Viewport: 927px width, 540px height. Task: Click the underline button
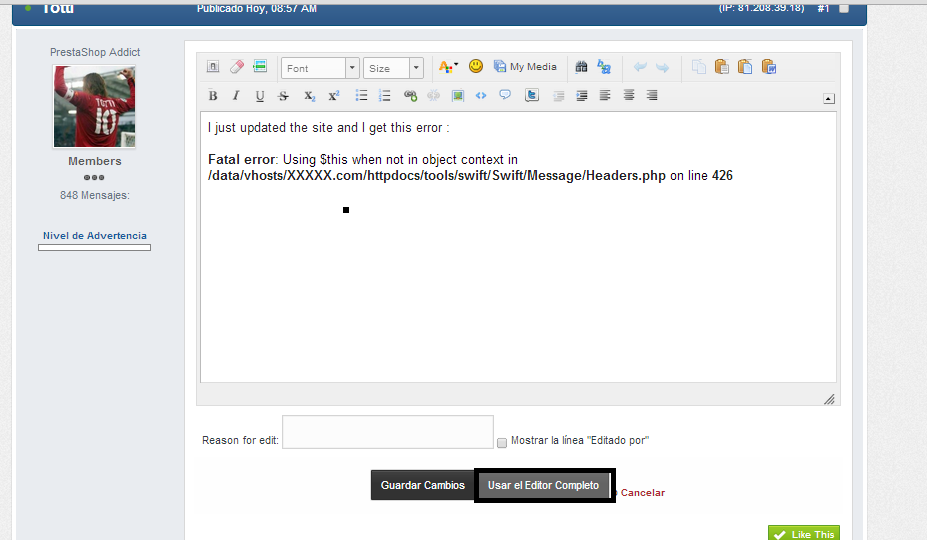pyautogui.click(x=260, y=96)
